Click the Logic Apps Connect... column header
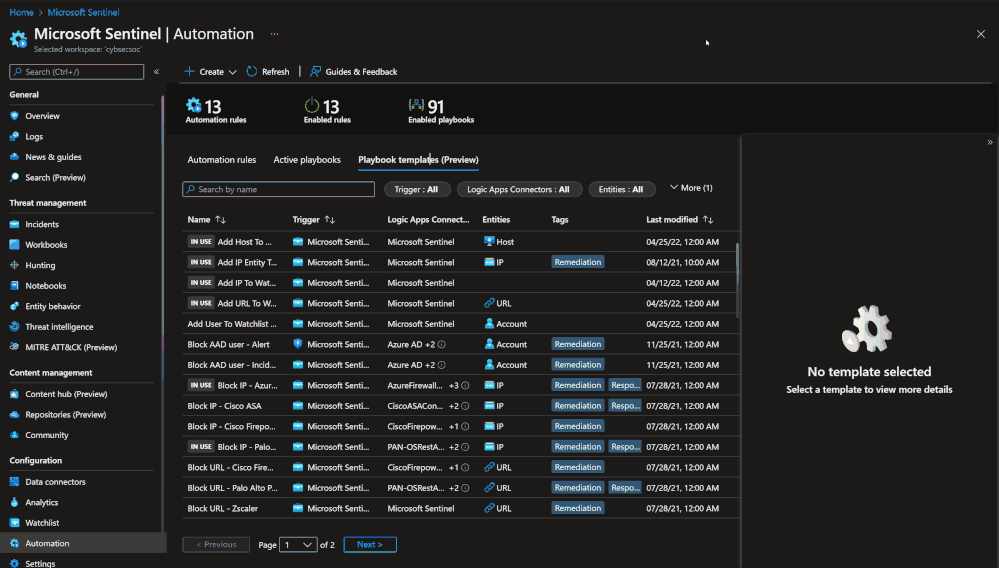Viewport: 999px width, 568px height. point(428,220)
